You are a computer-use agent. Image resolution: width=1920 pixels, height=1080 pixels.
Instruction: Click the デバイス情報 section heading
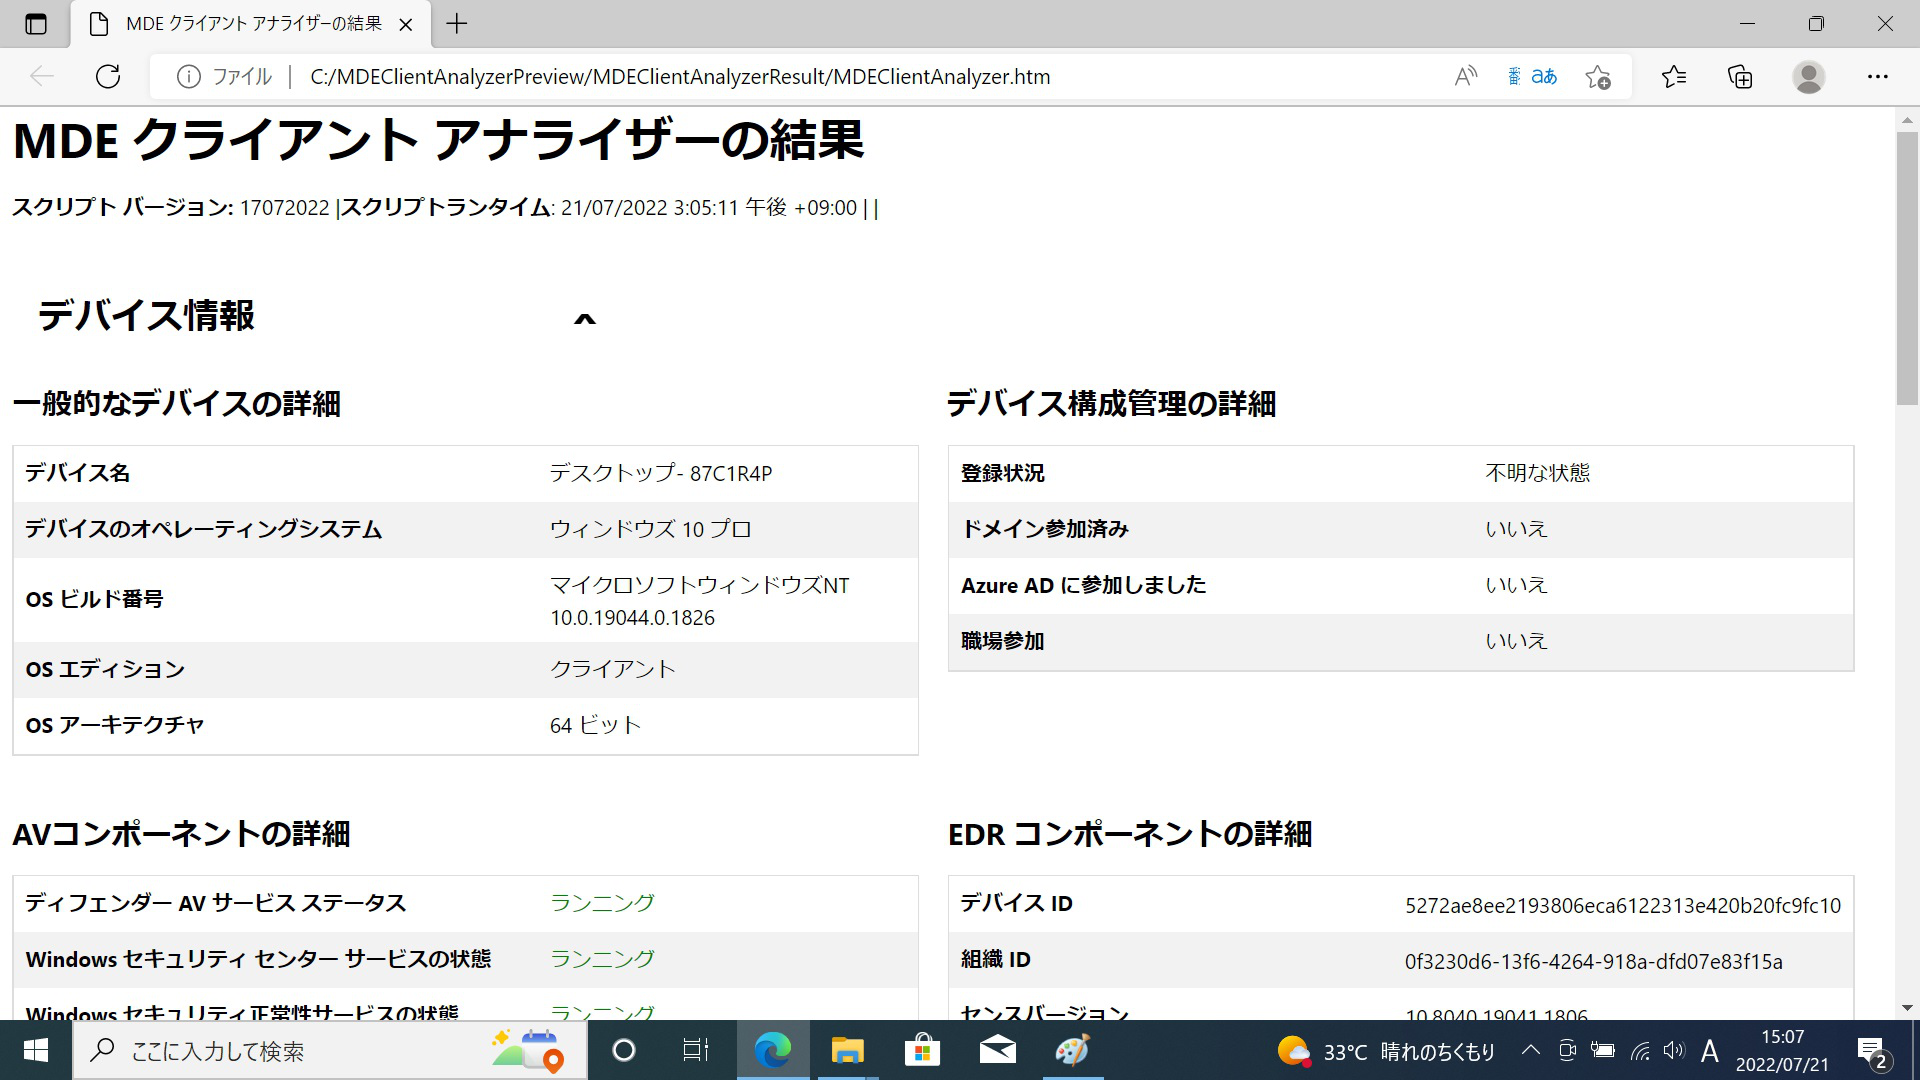pyautogui.click(x=146, y=316)
